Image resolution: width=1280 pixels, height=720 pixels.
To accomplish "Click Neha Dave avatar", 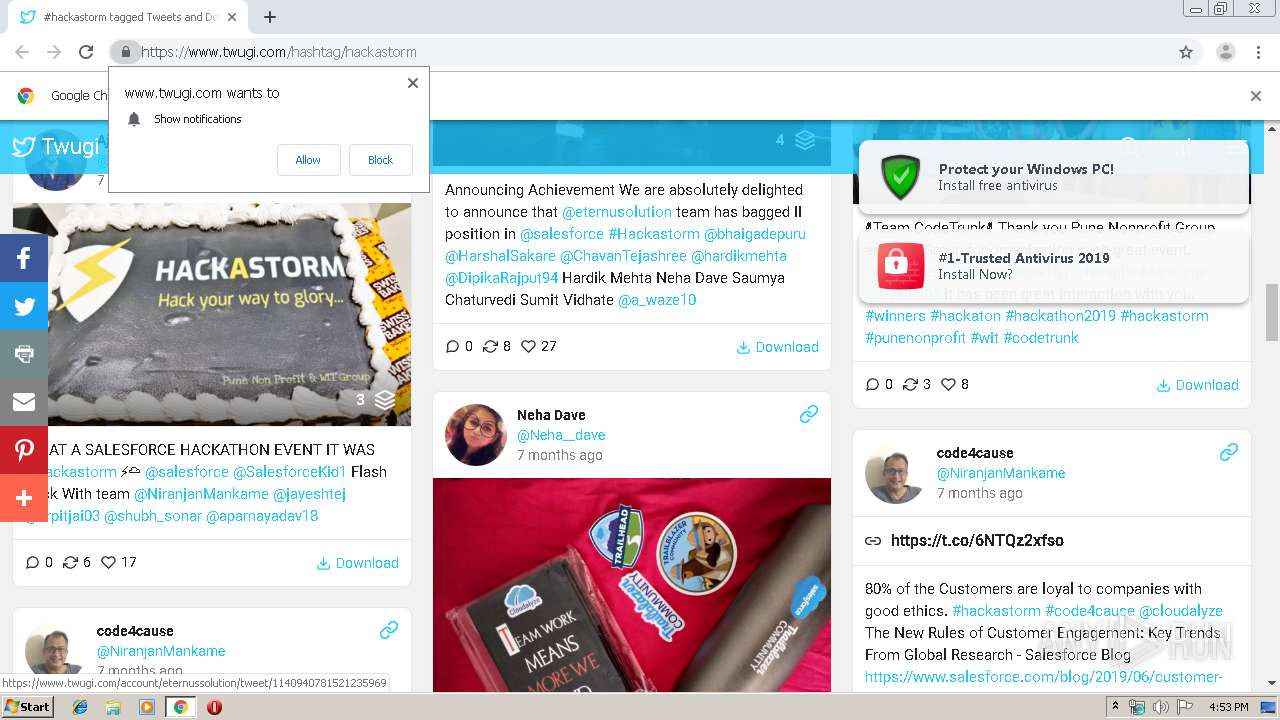I will click(476, 435).
